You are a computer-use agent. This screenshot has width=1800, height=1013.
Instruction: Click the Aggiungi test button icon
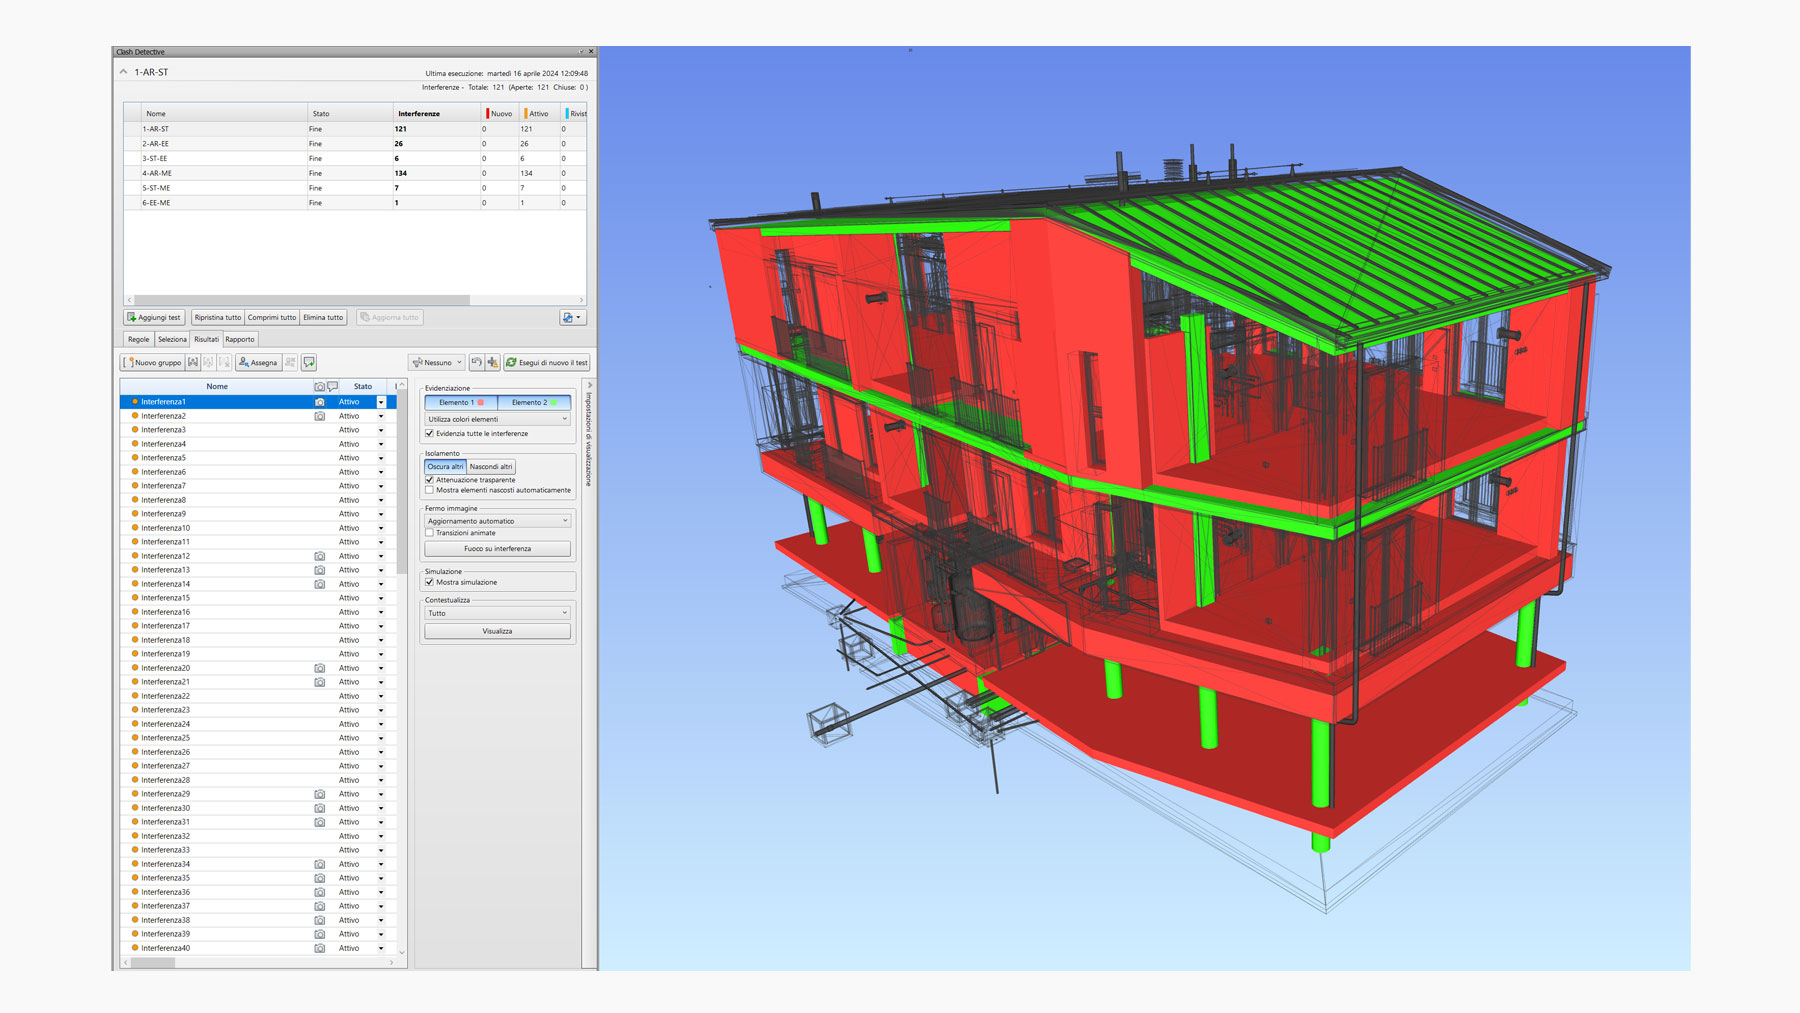tap(132, 318)
